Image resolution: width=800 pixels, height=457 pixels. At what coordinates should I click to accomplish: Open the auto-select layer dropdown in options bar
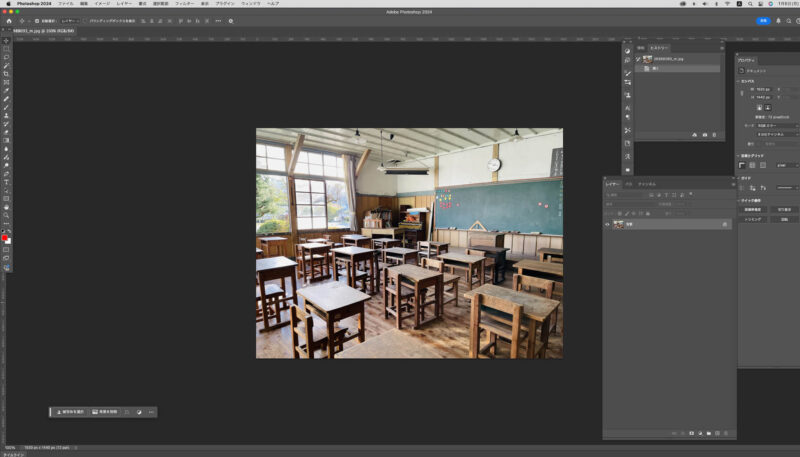[70, 21]
